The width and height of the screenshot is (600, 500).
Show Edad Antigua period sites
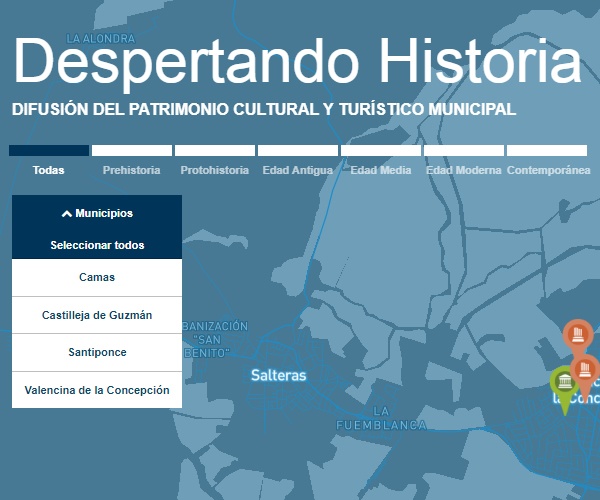pos(297,170)
